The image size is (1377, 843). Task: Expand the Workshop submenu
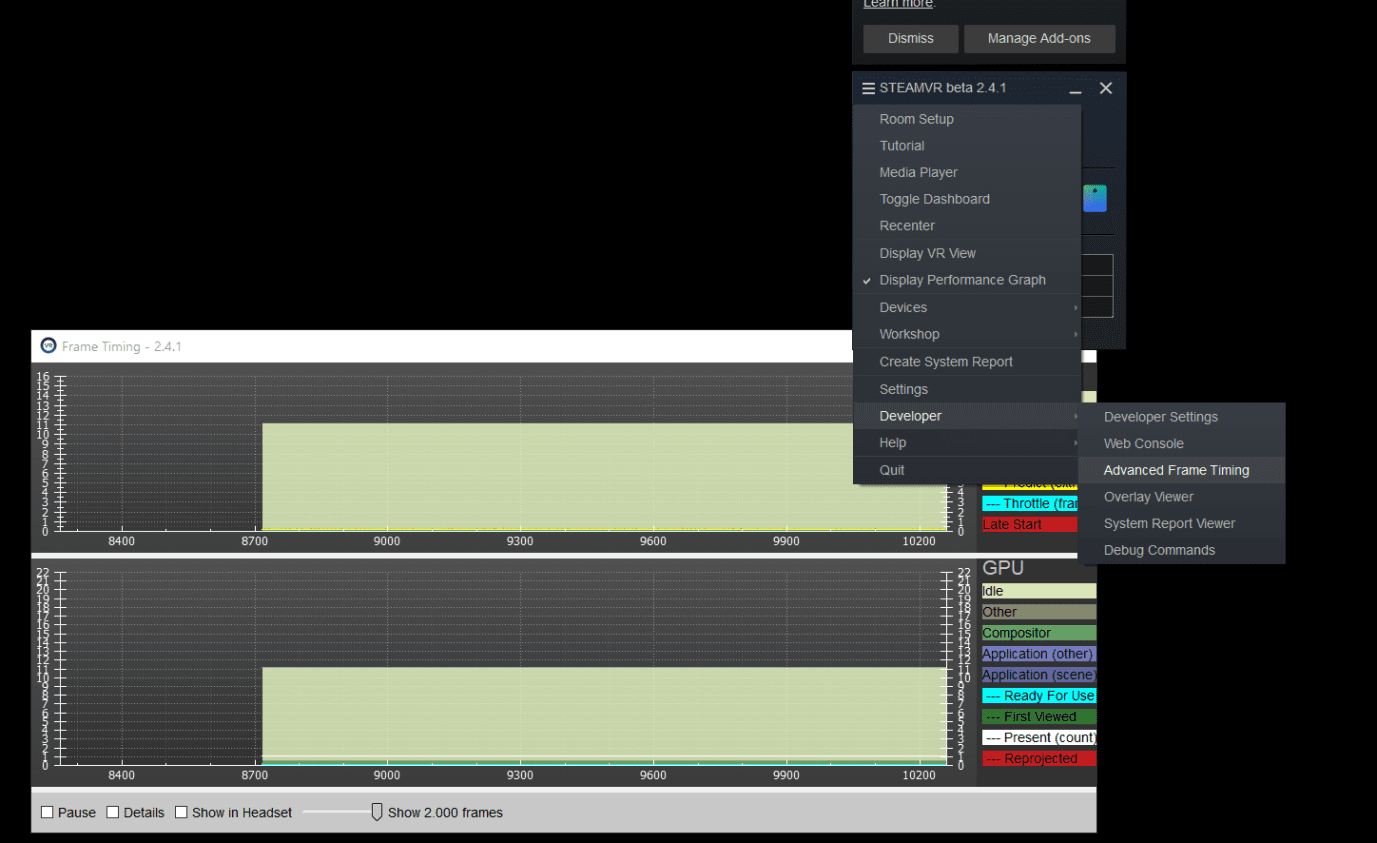tap(966, 334)
